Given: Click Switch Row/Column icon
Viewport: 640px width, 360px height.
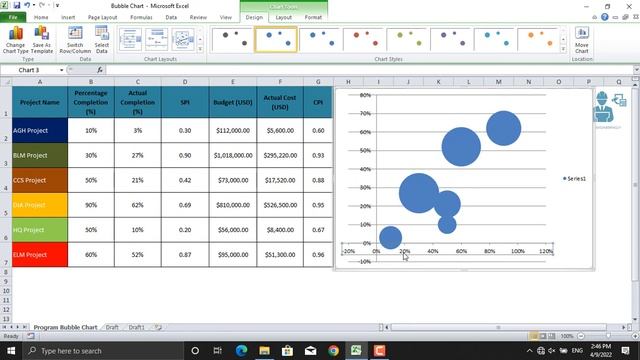Looking at the screenshot, I should pyautogui.click(x=75, y=40).
